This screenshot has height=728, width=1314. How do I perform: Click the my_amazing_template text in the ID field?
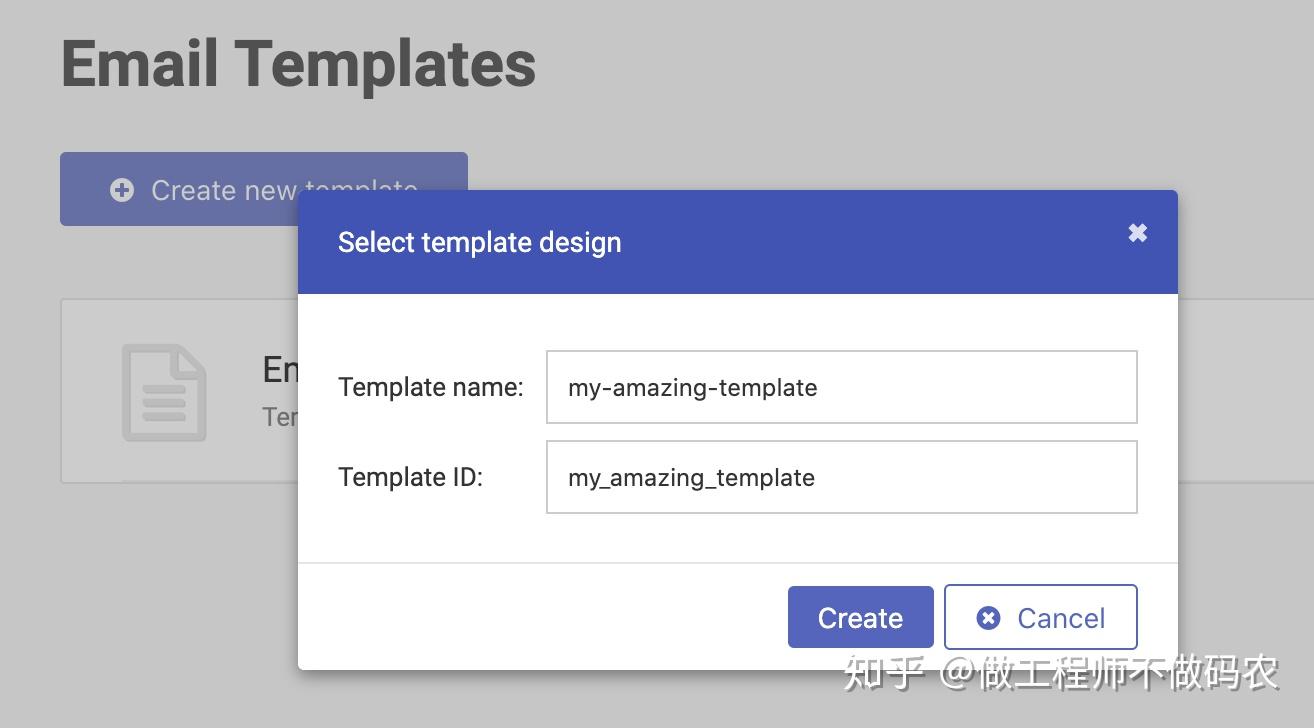coord(691,478)
